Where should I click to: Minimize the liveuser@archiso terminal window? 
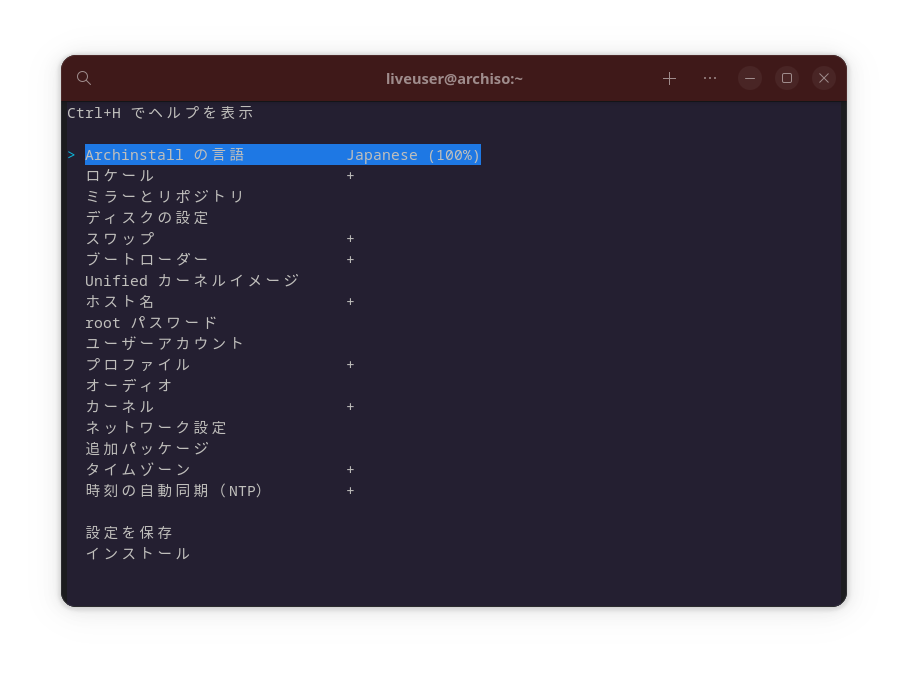click(x=750, y=78)
